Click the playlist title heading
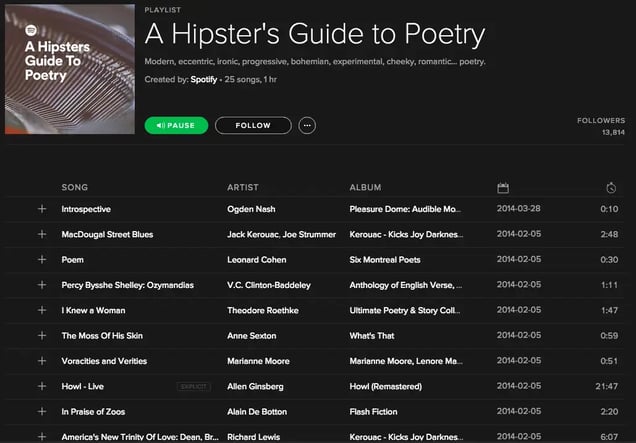 [315, 34]
